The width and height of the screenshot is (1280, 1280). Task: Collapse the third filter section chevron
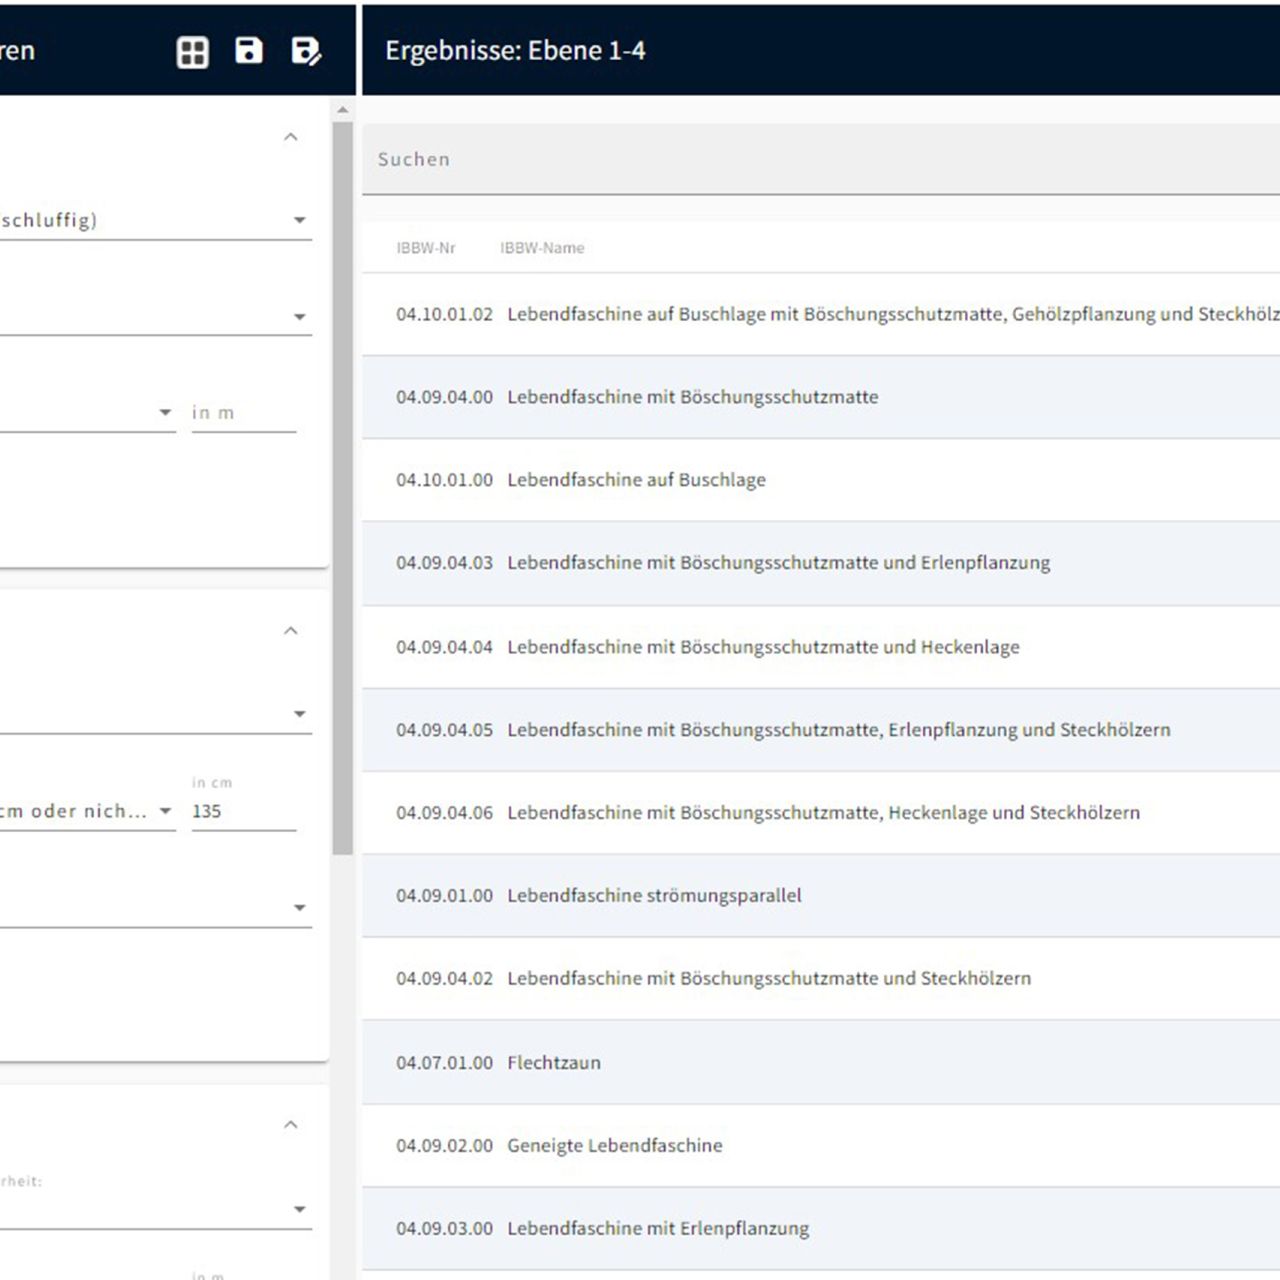coord(291,1125)
